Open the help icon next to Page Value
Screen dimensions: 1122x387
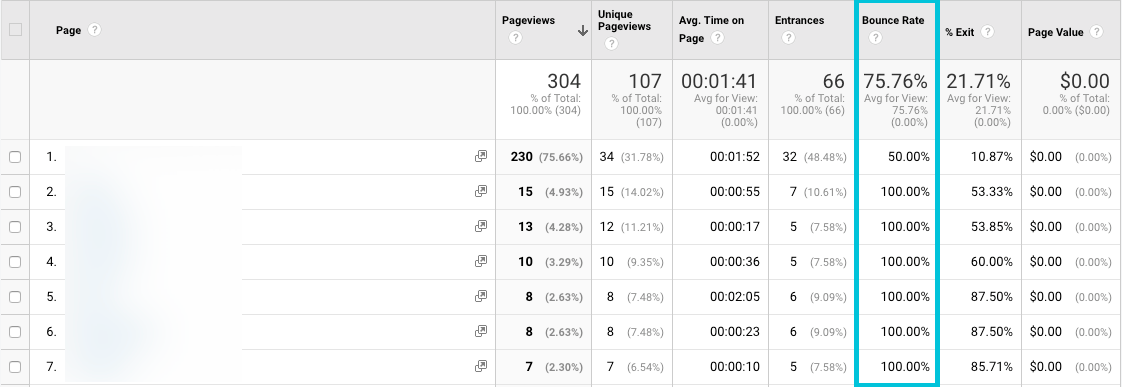(1096, 31)
